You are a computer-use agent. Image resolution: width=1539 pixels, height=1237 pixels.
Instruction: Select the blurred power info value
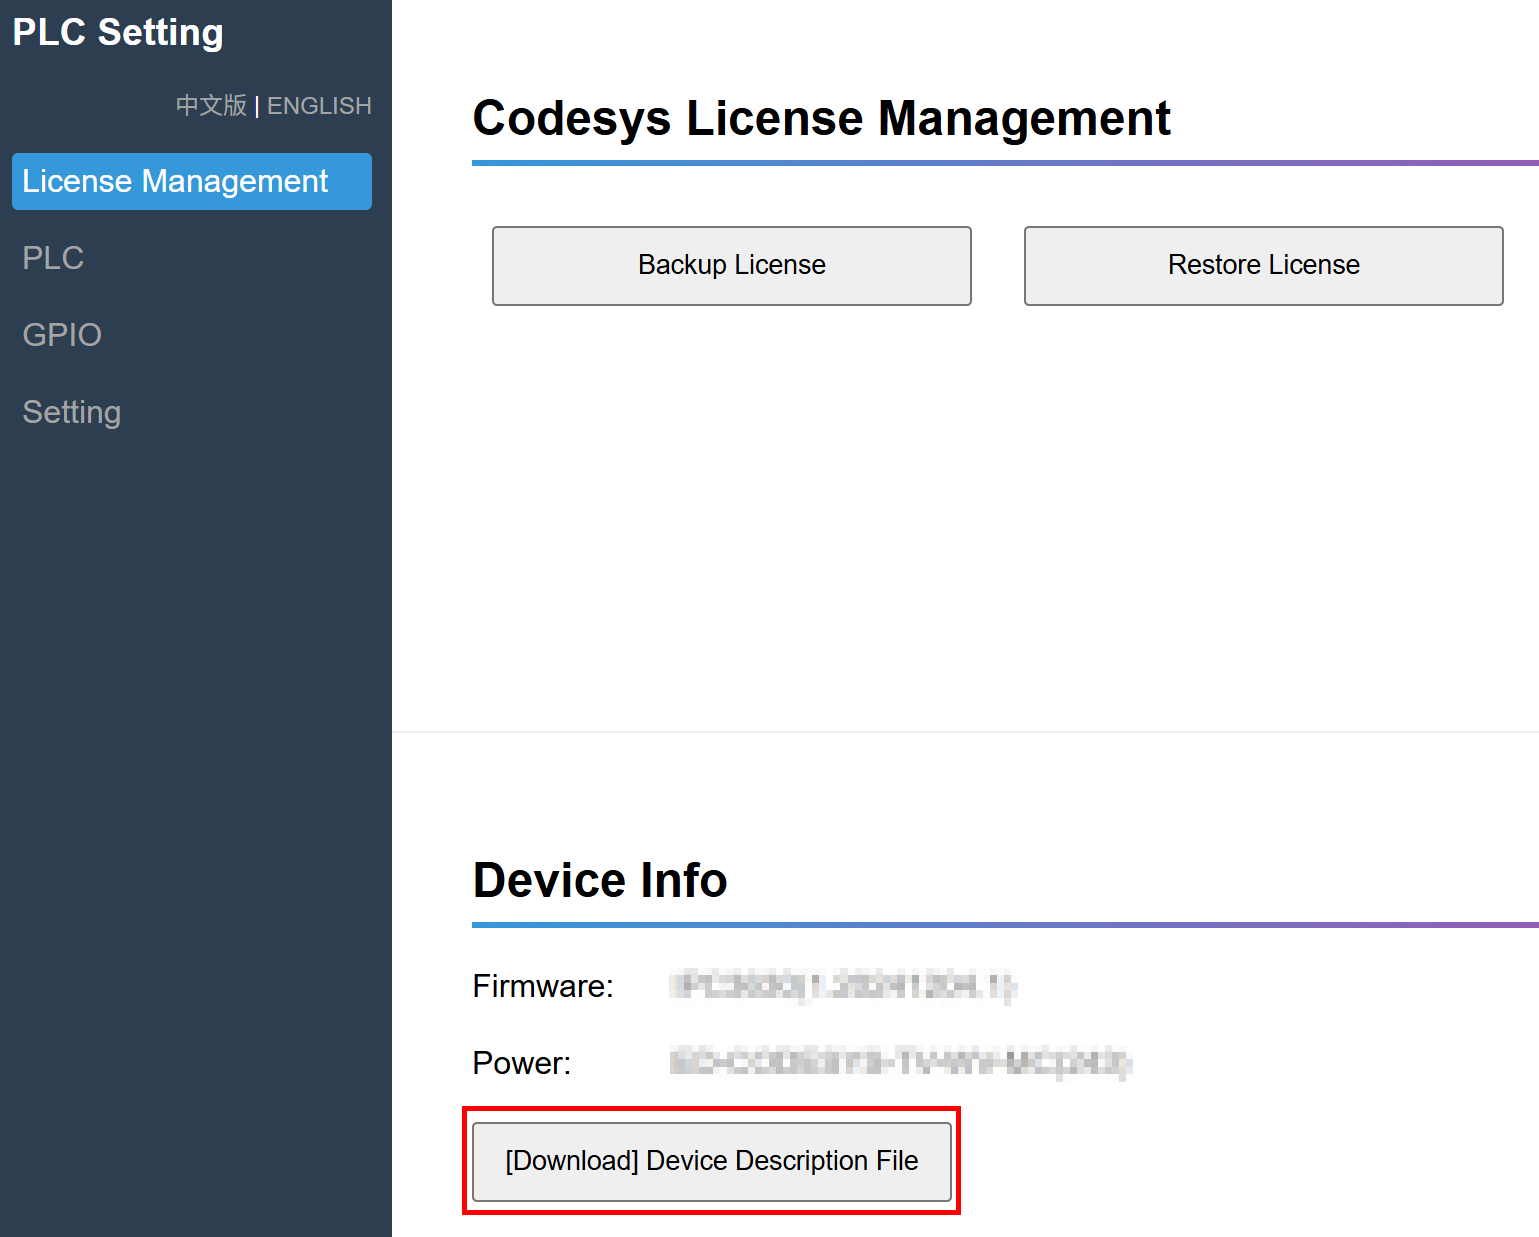tap(900, 1062)
